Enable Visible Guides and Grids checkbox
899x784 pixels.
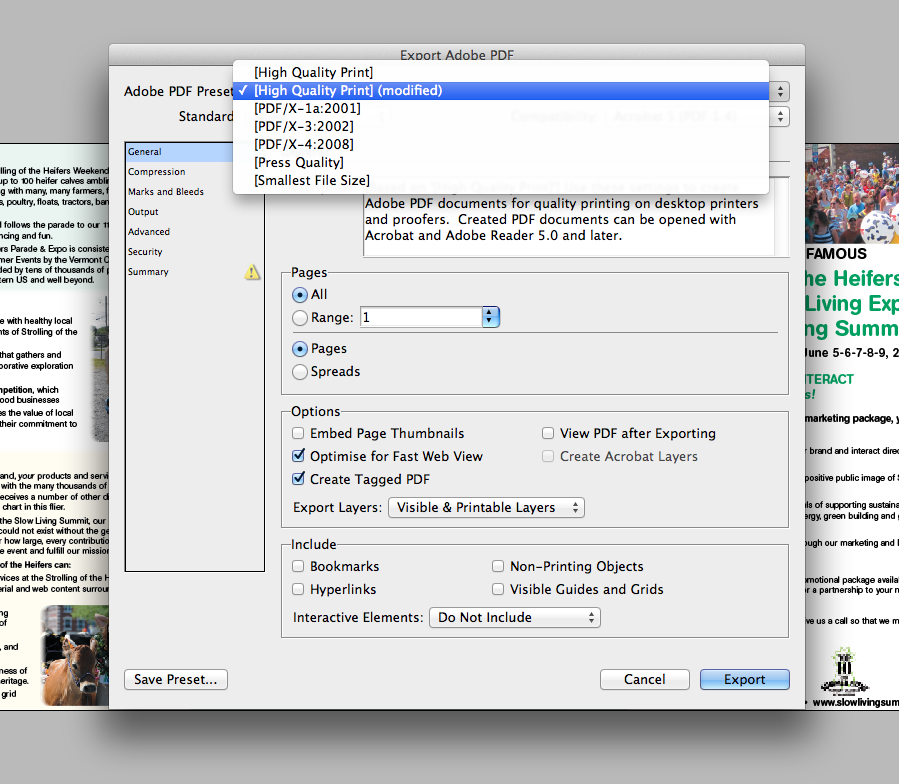tap(498, 589)
